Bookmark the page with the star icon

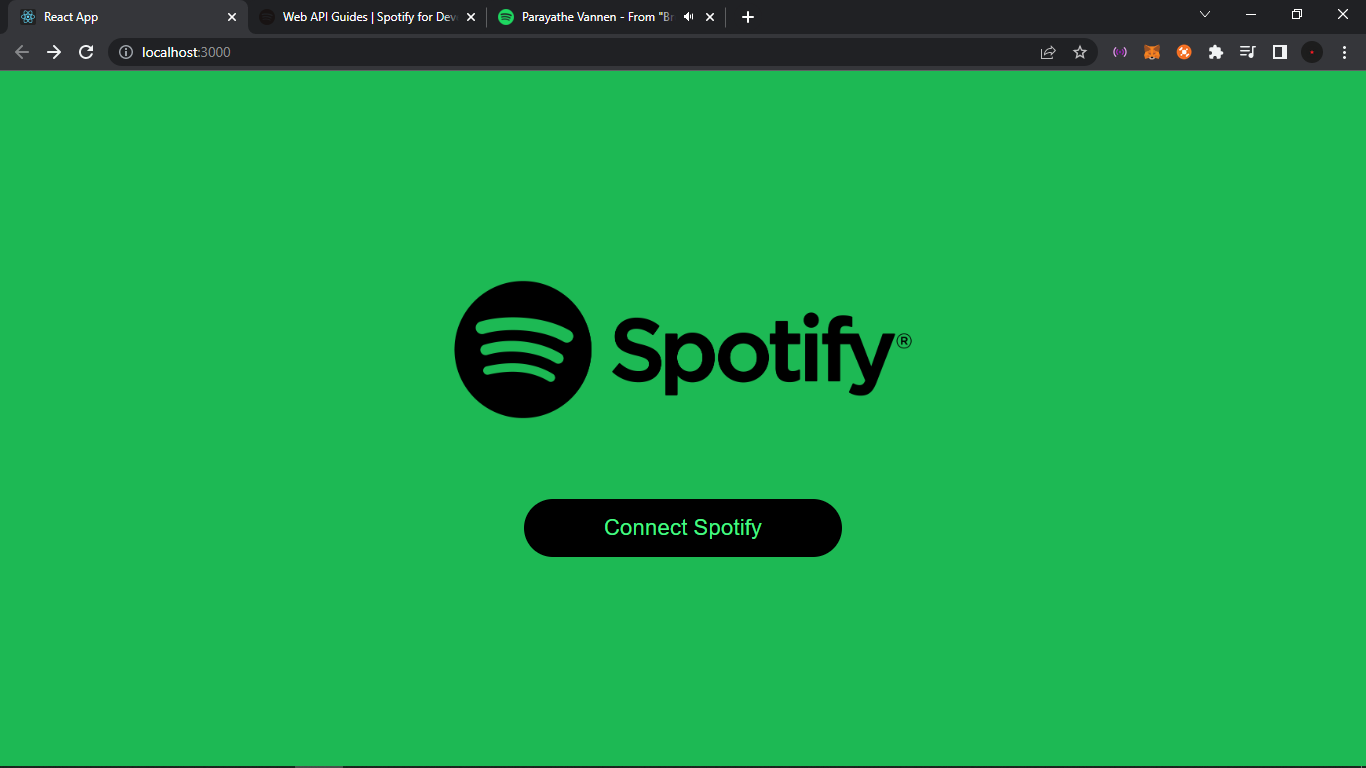(1080, 52)
